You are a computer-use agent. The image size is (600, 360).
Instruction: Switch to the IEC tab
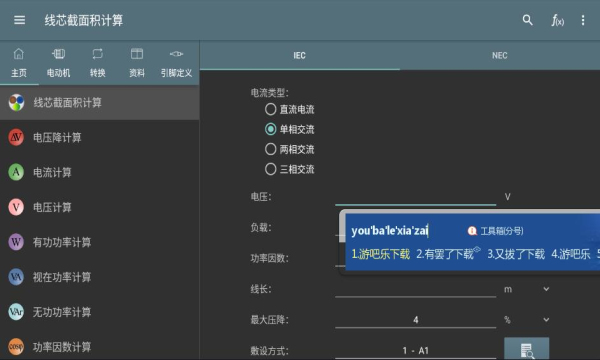coord(300,55)
